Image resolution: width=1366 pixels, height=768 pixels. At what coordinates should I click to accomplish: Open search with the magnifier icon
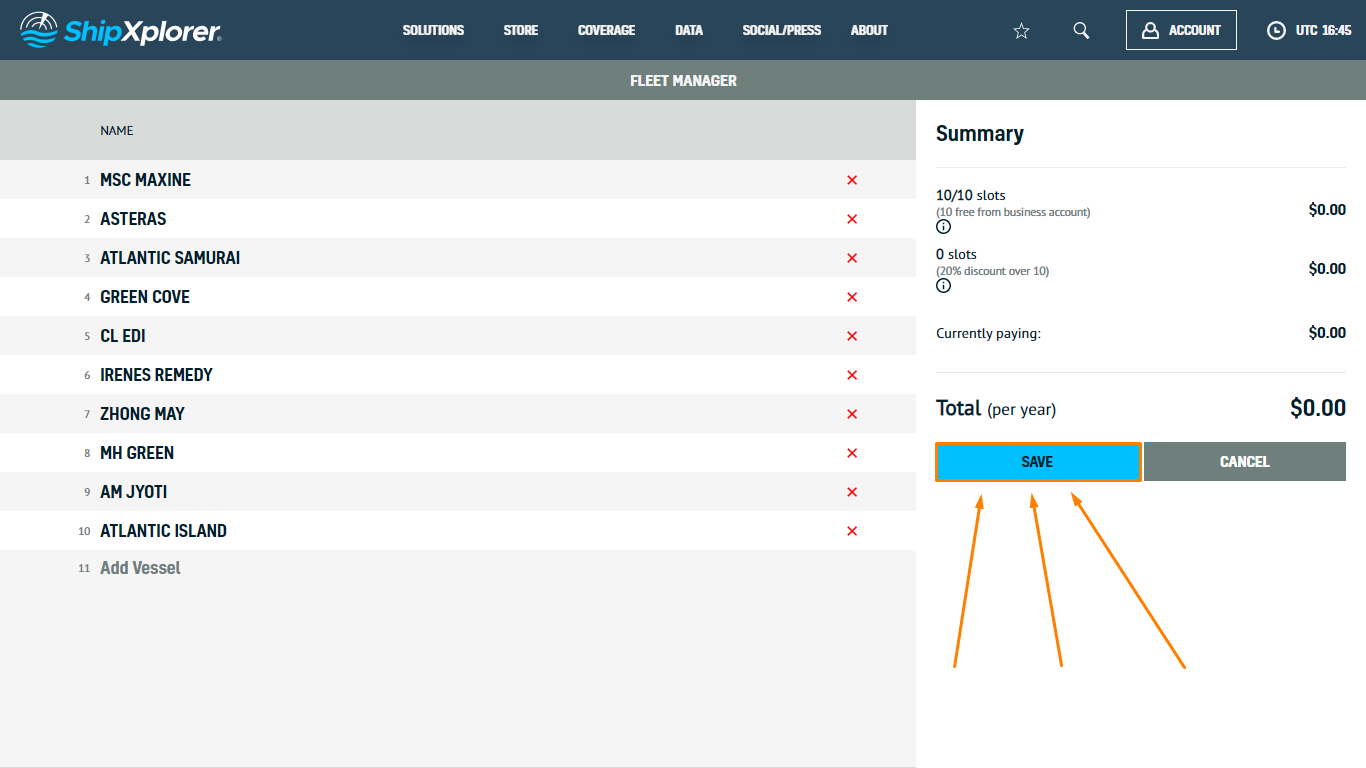pyautogui.click(x=1081, y=30)
